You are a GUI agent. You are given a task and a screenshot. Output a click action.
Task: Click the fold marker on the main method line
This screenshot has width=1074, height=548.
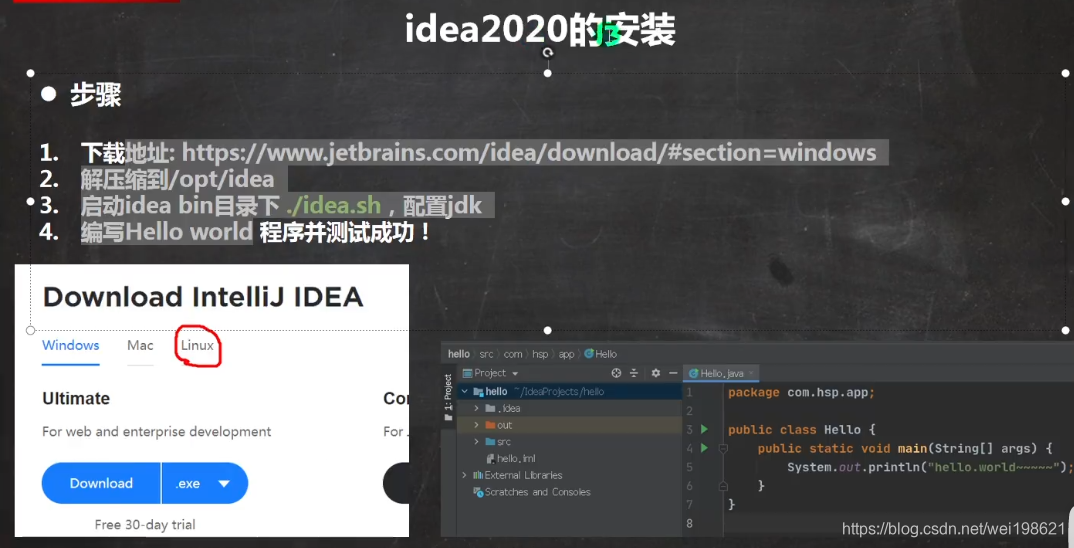click(x=723, y=449)
